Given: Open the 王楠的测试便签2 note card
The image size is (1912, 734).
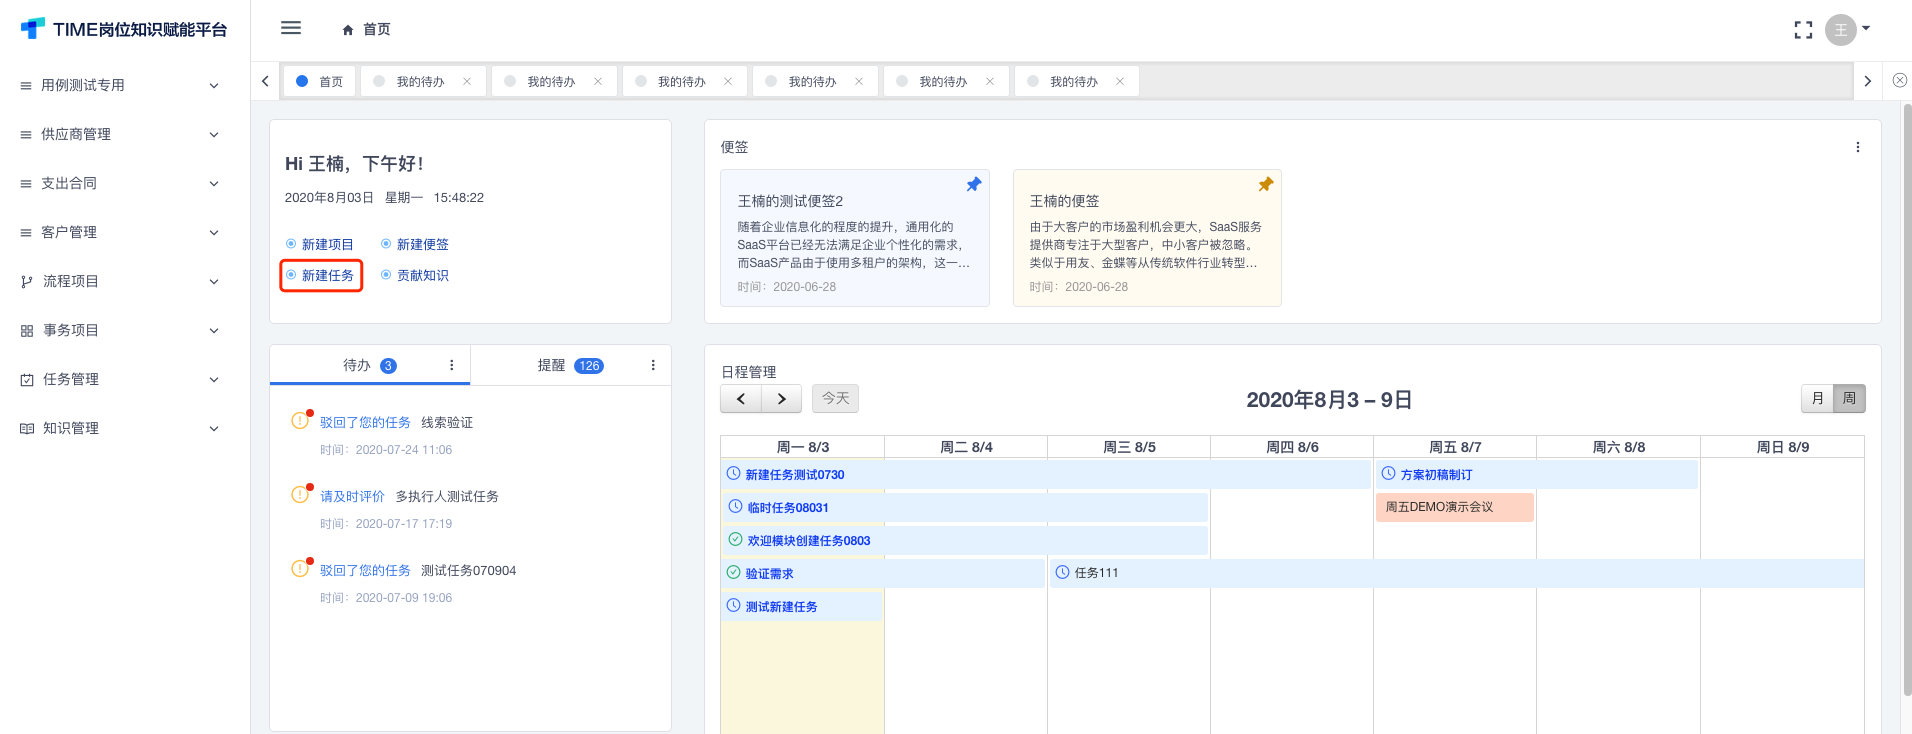Looking at the screenshot, I should point(855,238).
